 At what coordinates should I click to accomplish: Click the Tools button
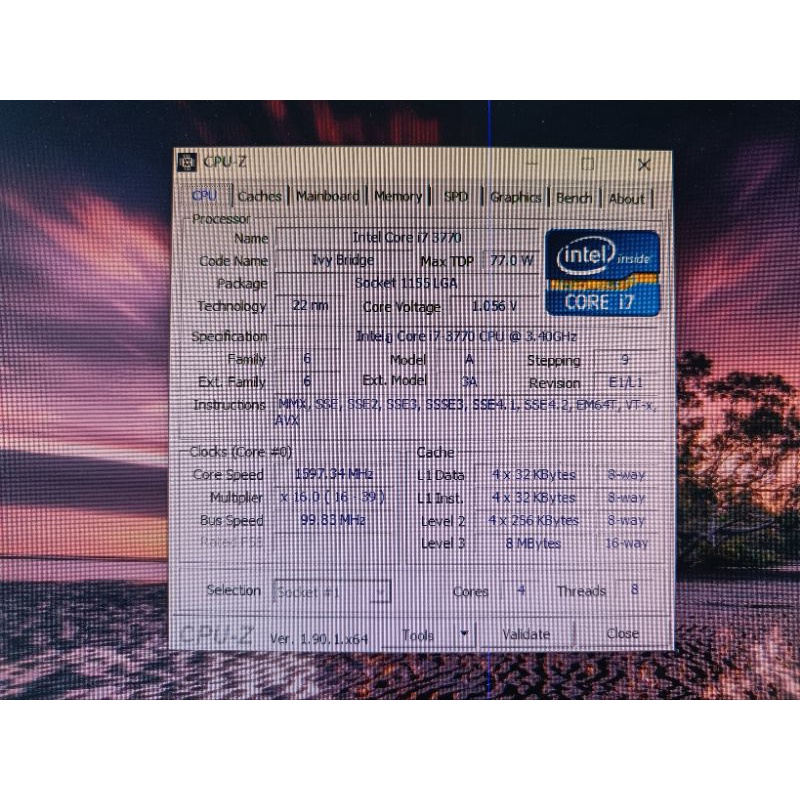click(x=418, y=635)
